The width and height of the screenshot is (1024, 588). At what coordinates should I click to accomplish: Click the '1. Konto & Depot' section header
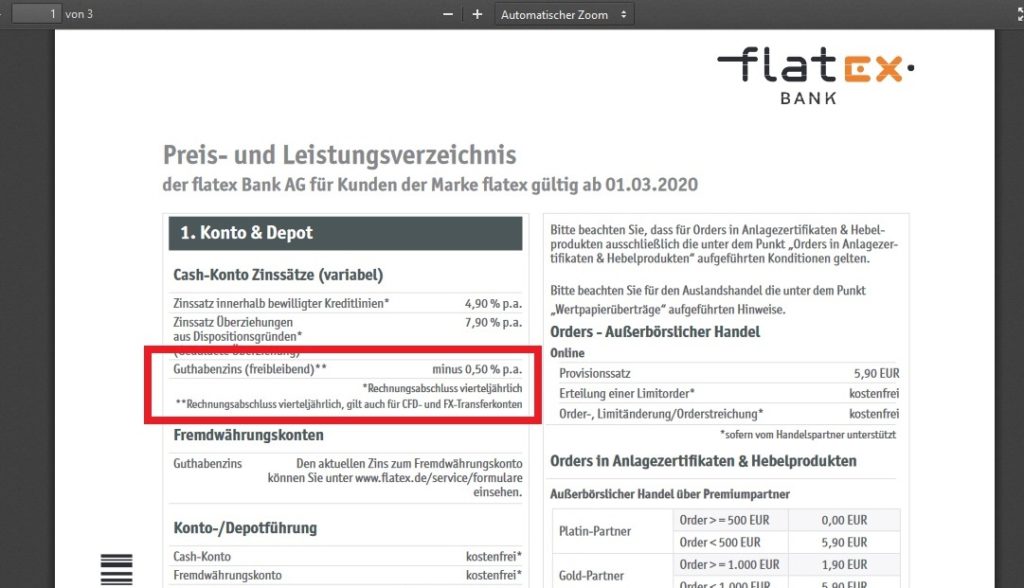[345, 233]
